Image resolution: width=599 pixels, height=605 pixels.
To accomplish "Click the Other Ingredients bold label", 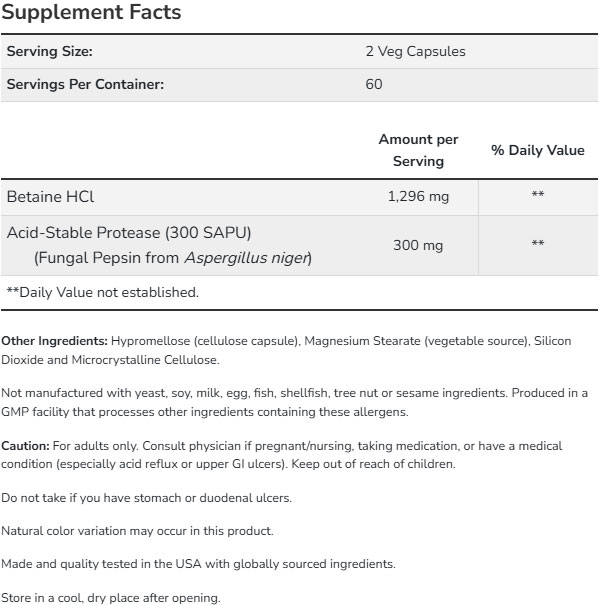I will 54,341.
